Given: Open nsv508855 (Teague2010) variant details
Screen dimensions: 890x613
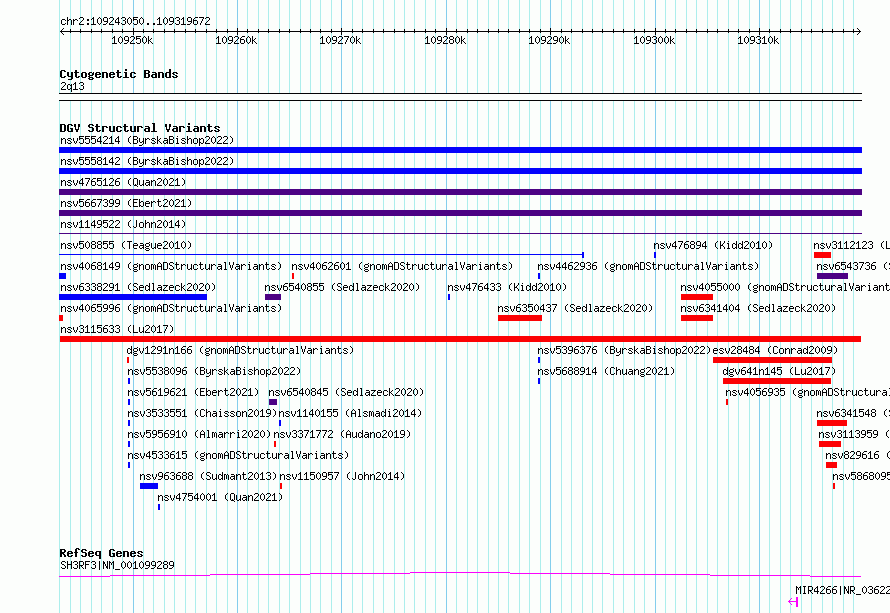Looking at the screenshot, I should (x=126, y=245).
